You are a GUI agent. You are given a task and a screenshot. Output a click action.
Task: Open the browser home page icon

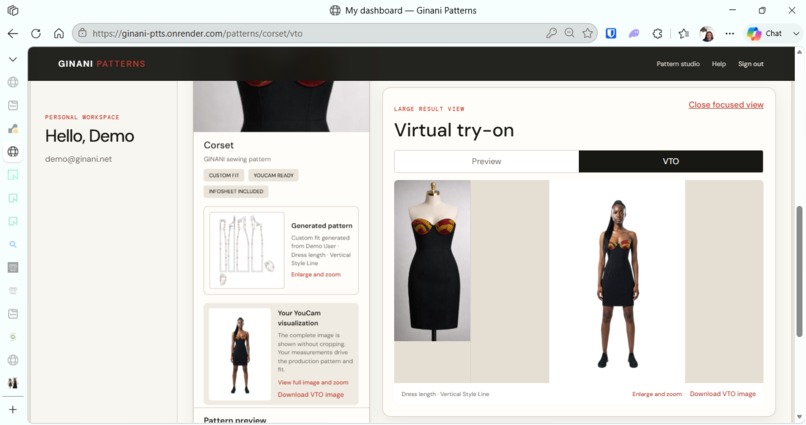tap(59, 33)
